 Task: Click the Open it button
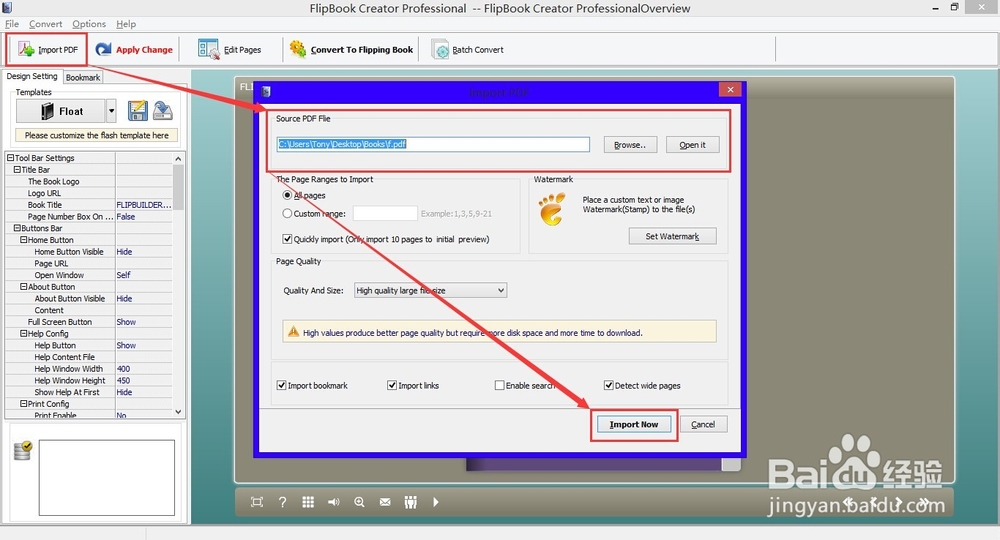(x=692, y=145)
